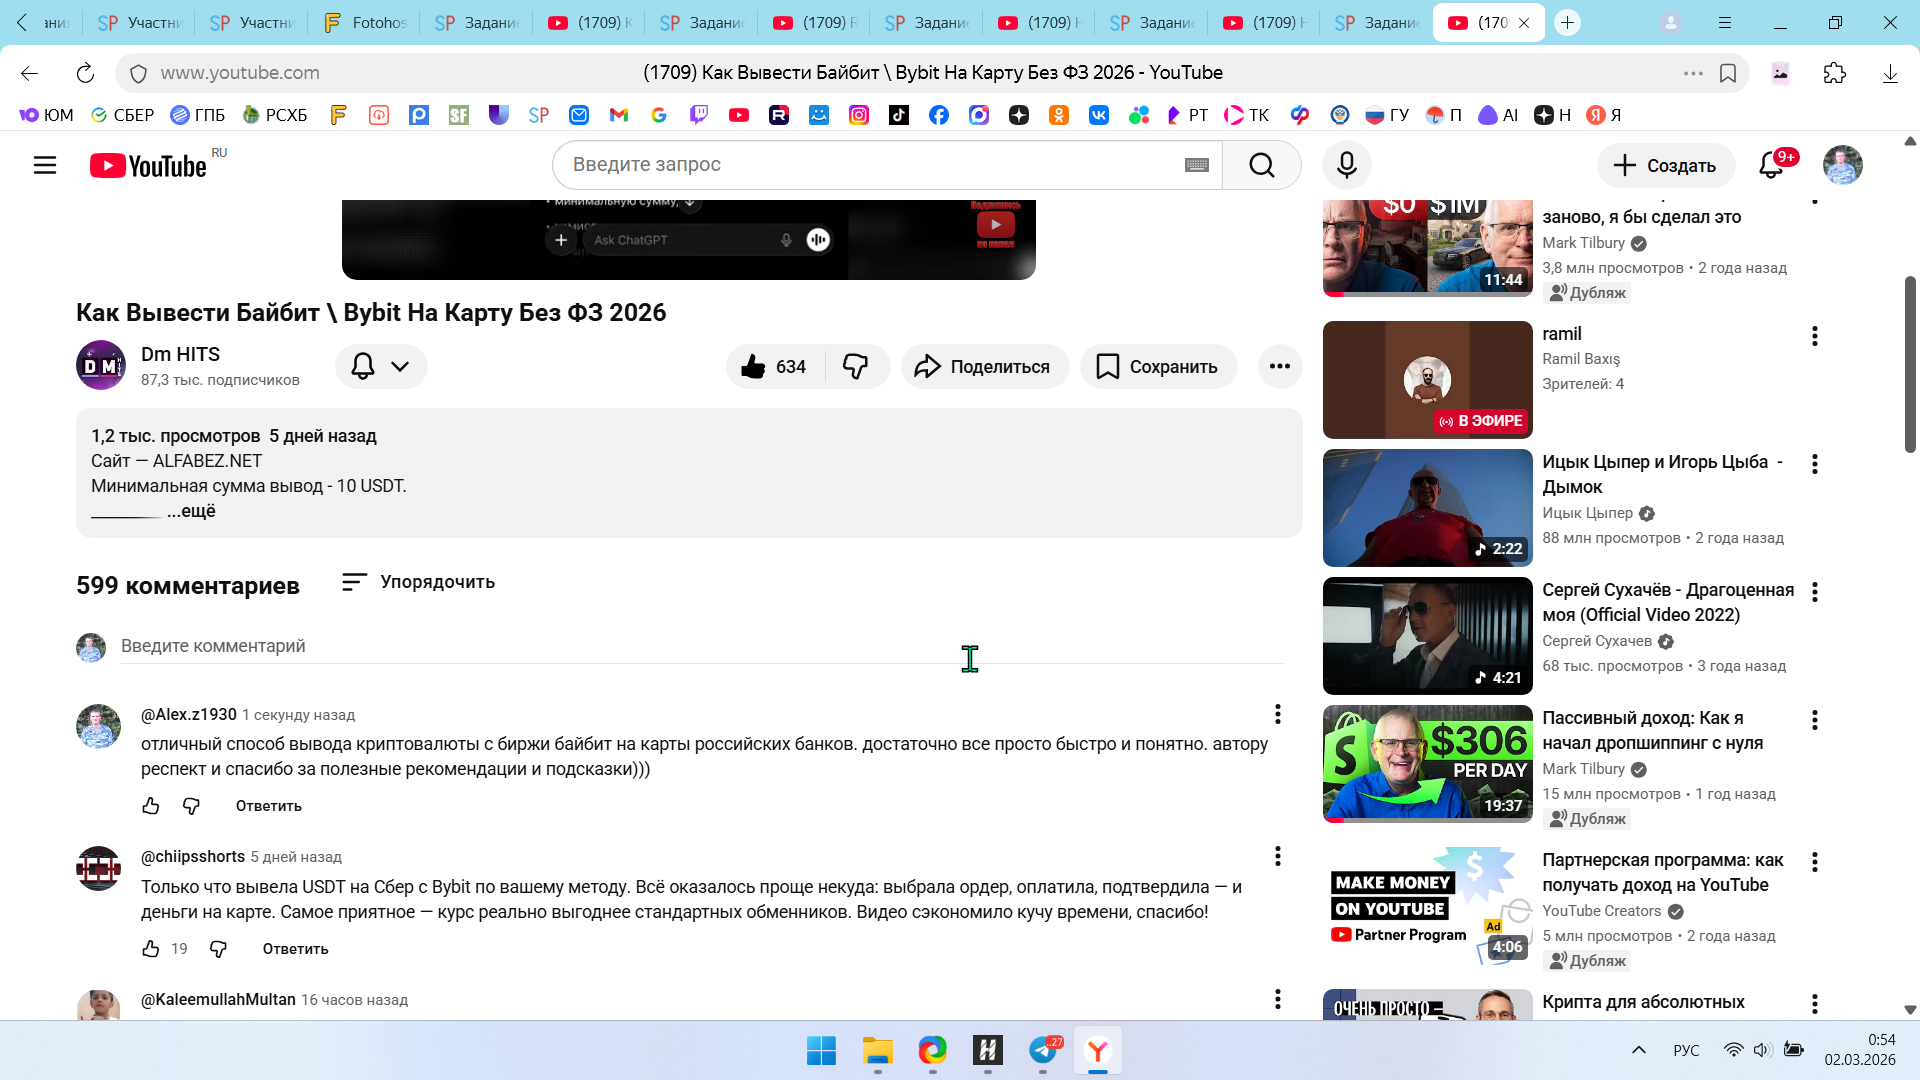Screen dimensions: 1920x1080
Task: Open the Упорядочить sort comments dropdown
Action: pos(418,582)
